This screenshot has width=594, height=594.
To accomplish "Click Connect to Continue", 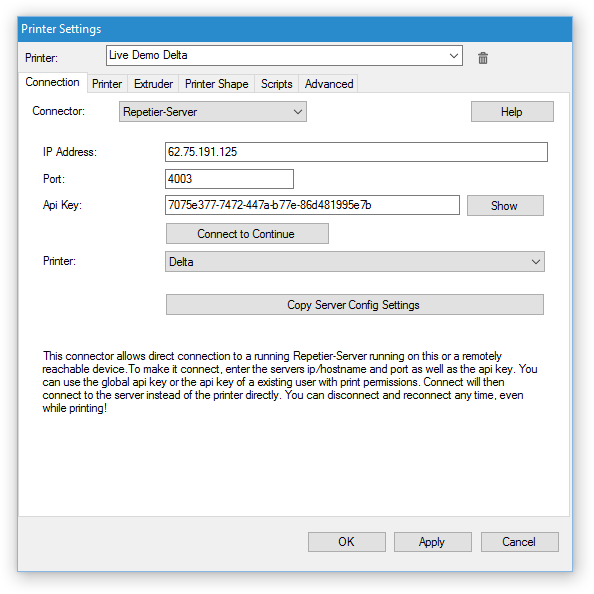I will (x=247, y=233).
